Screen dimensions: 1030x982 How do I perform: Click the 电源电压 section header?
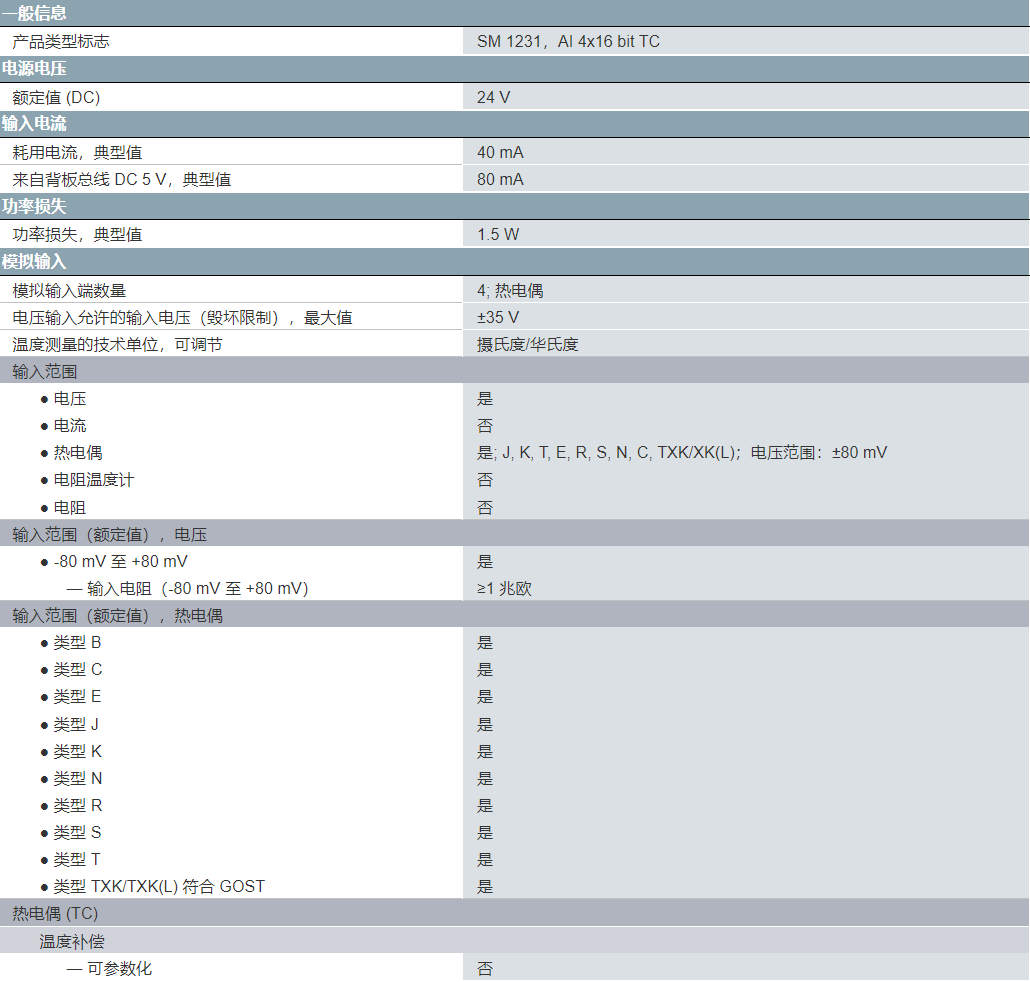tap(35, 69)
